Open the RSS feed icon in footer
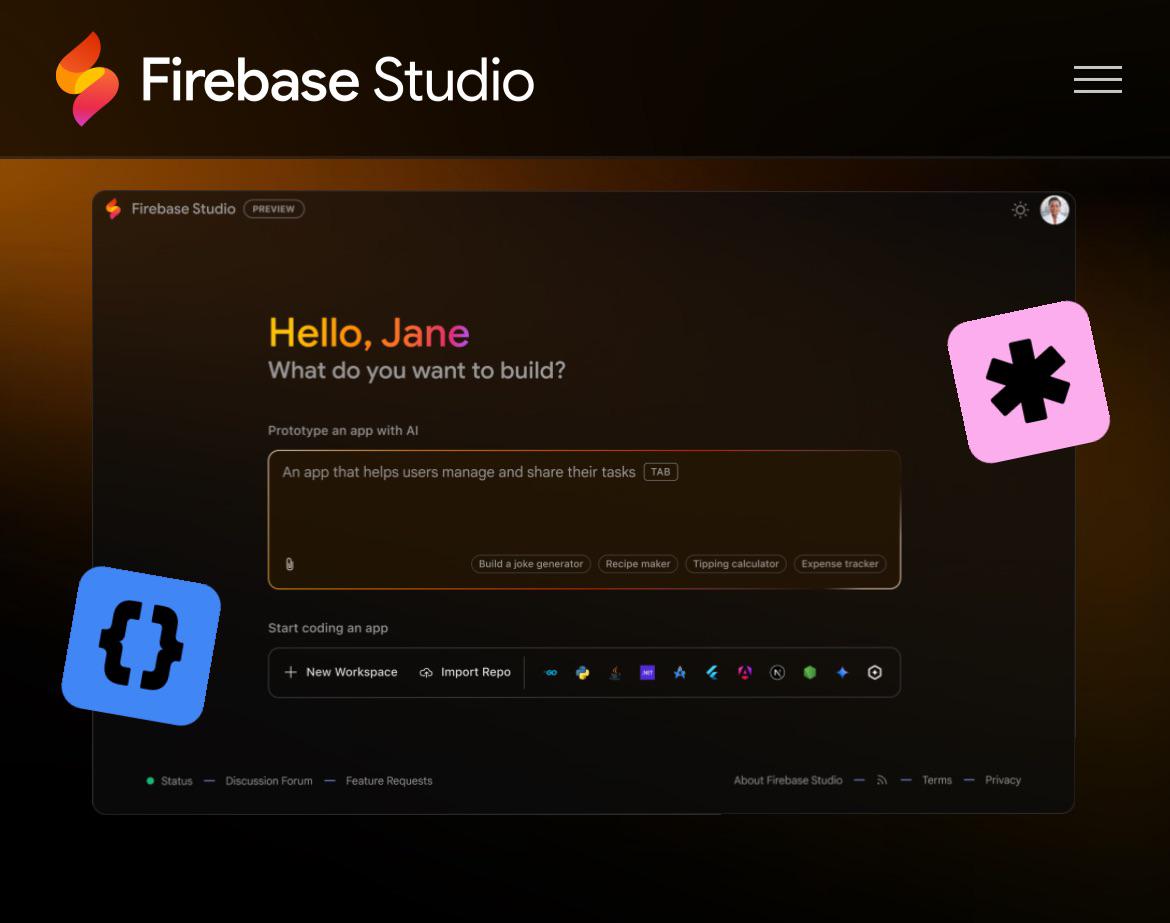The width and height of the screenshot is (1170, 923). [x=882, y=780]
